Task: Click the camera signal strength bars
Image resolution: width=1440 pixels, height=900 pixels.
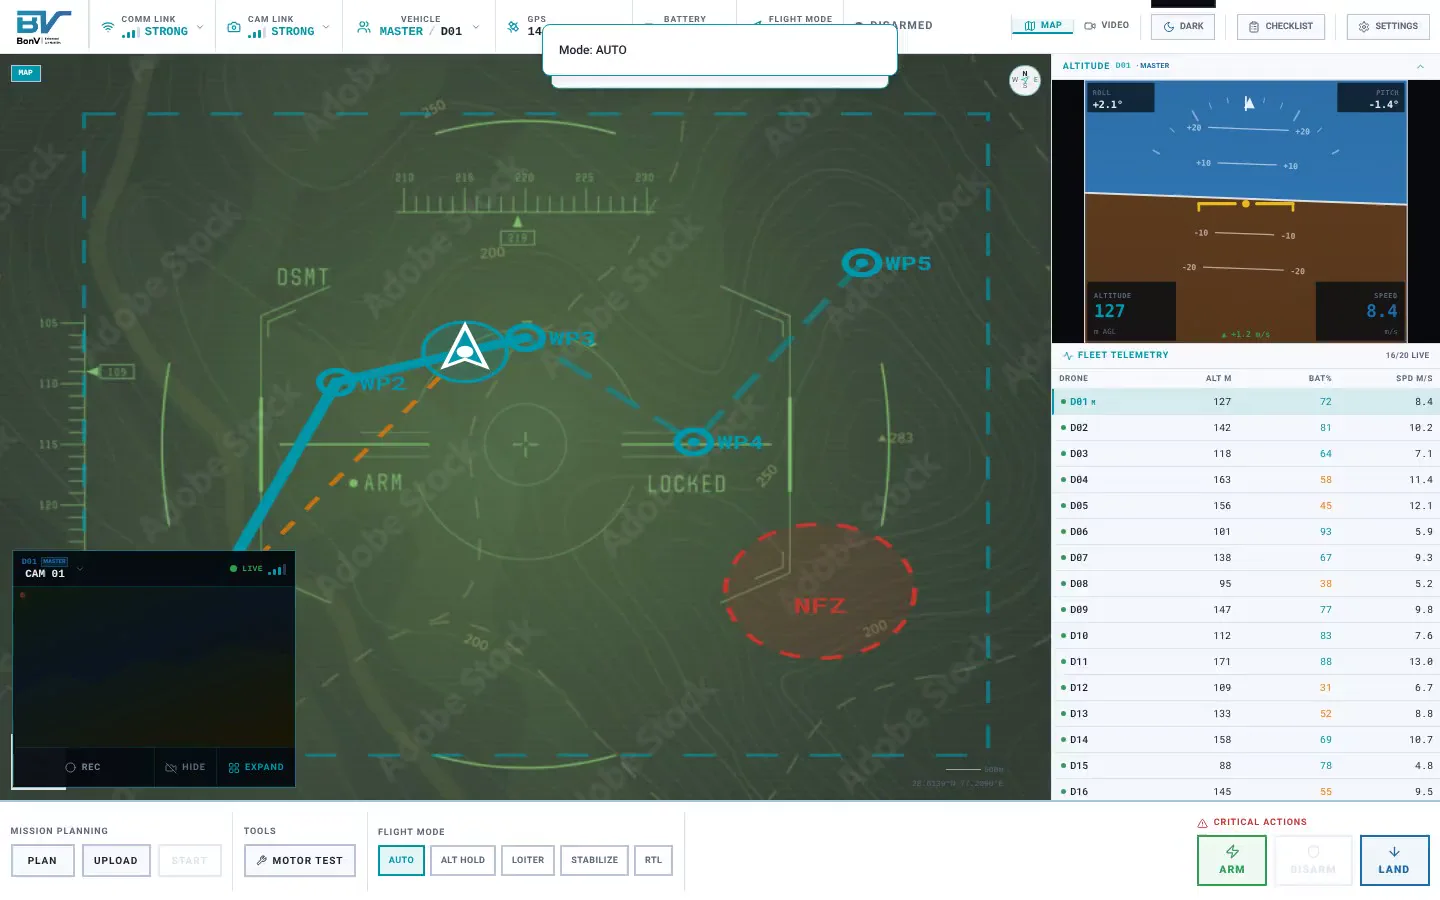Action: coord(277,569)
